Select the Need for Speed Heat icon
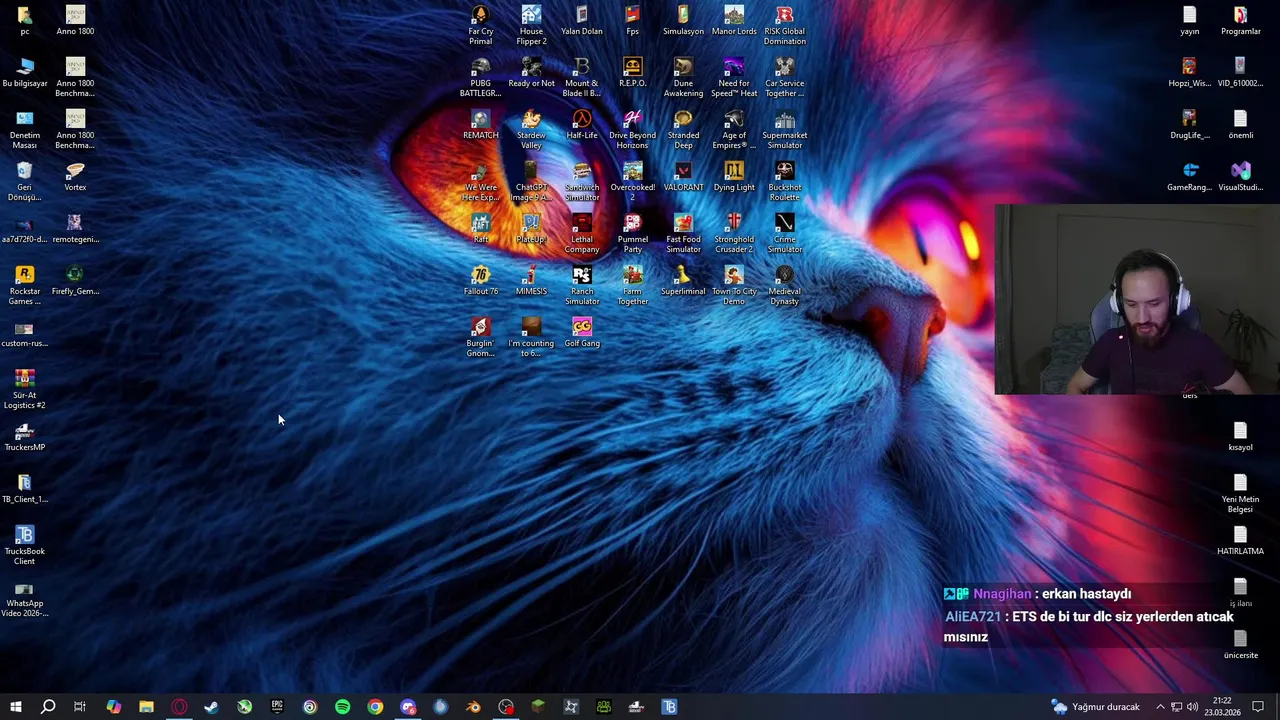 (x=734, y=77)
